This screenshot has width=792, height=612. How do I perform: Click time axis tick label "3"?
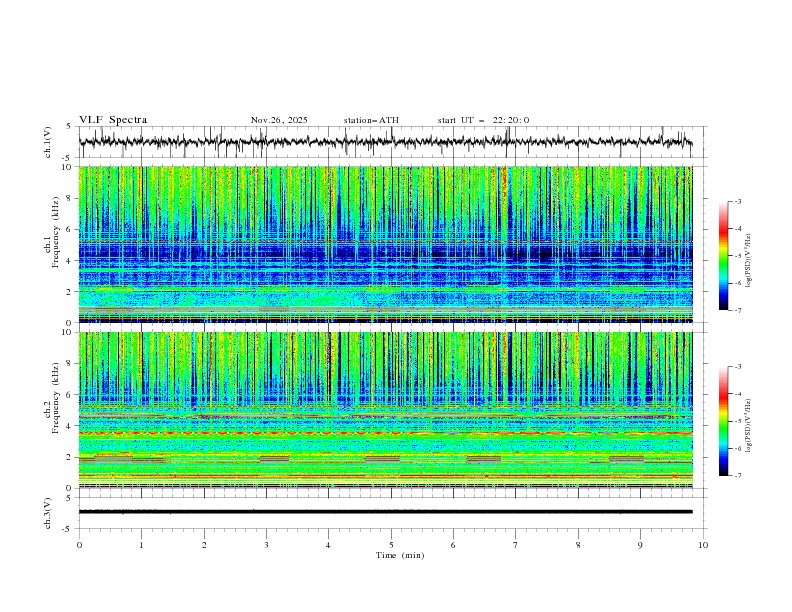[266, 545]
